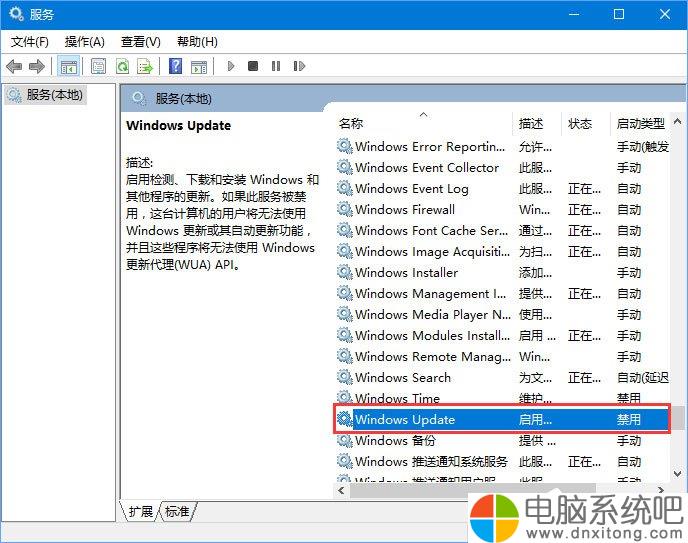Image resolution: width=688 pixels, height=543 pixels.
Task: Click gear icon of Windows Media Player row
Action: (x=345, y=314)
